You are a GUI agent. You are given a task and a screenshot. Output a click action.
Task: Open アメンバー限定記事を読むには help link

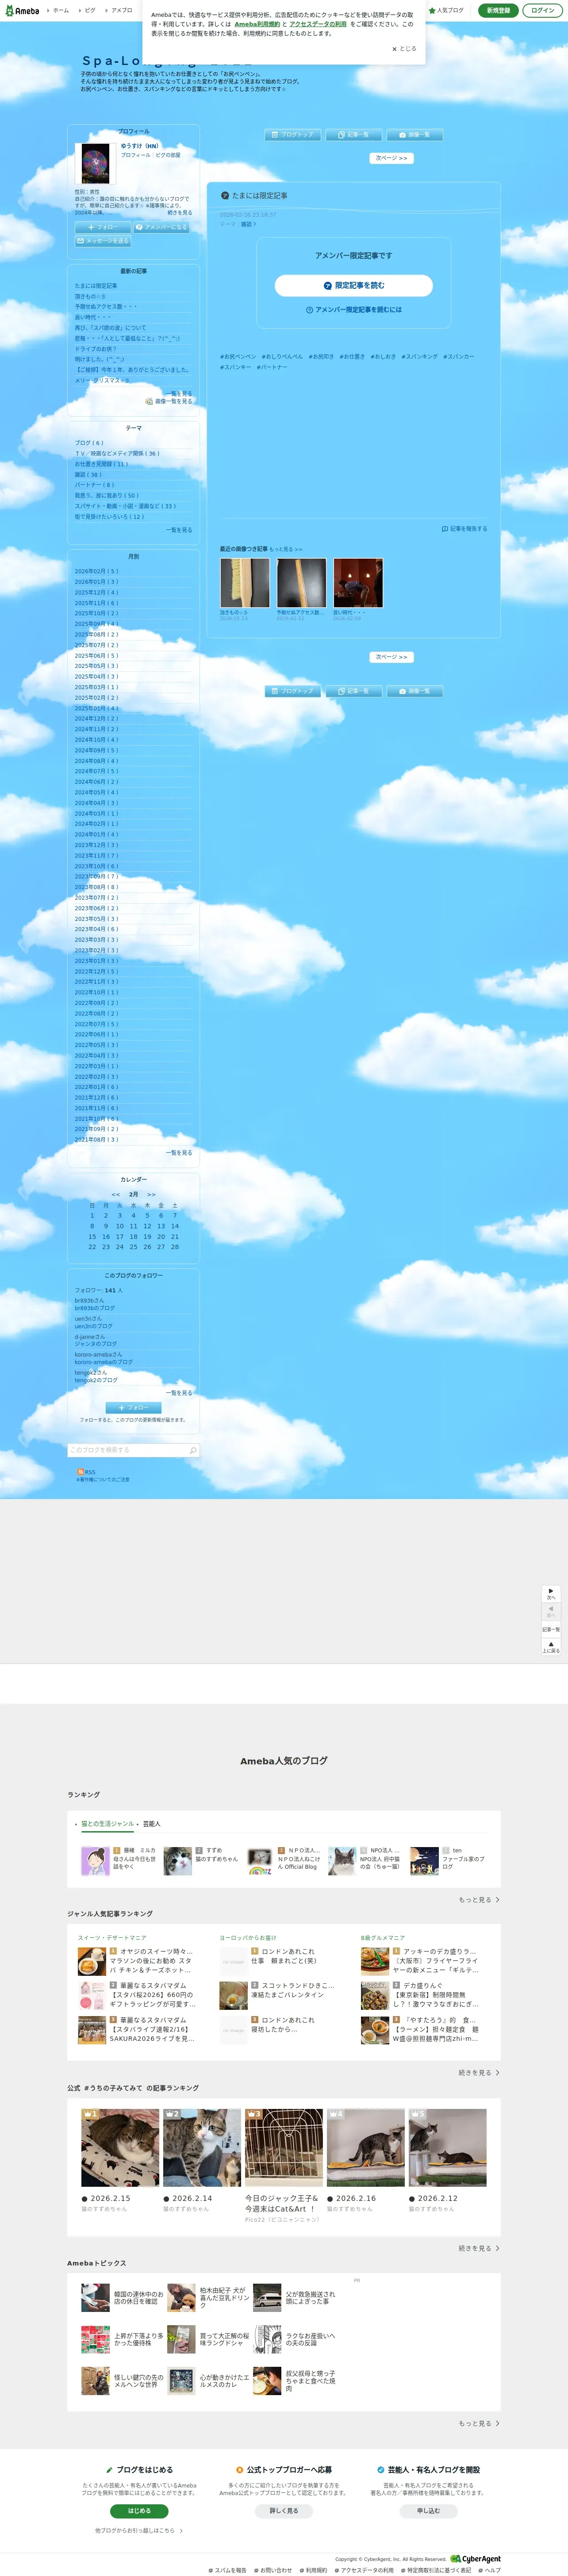click(x=354, y=310)
